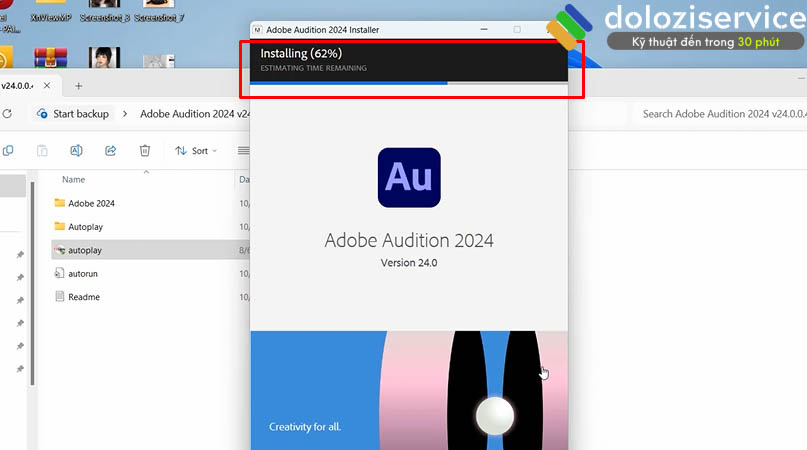
Task: Click the Installing (62%) status text
Action: (x=301, y=54)
